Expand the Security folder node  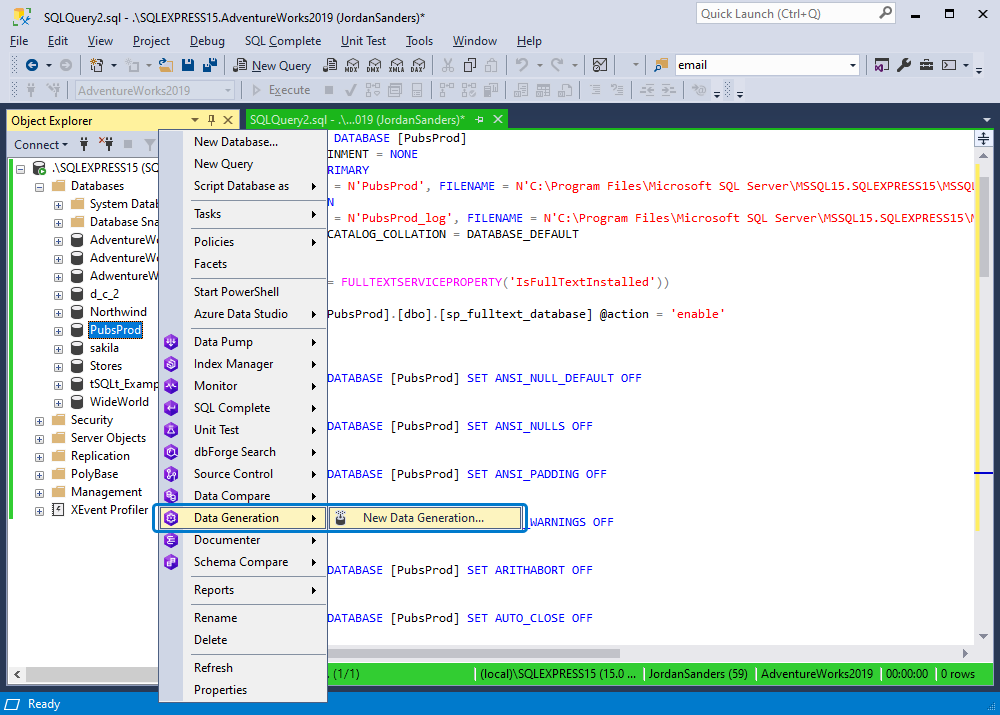point(40,421)
